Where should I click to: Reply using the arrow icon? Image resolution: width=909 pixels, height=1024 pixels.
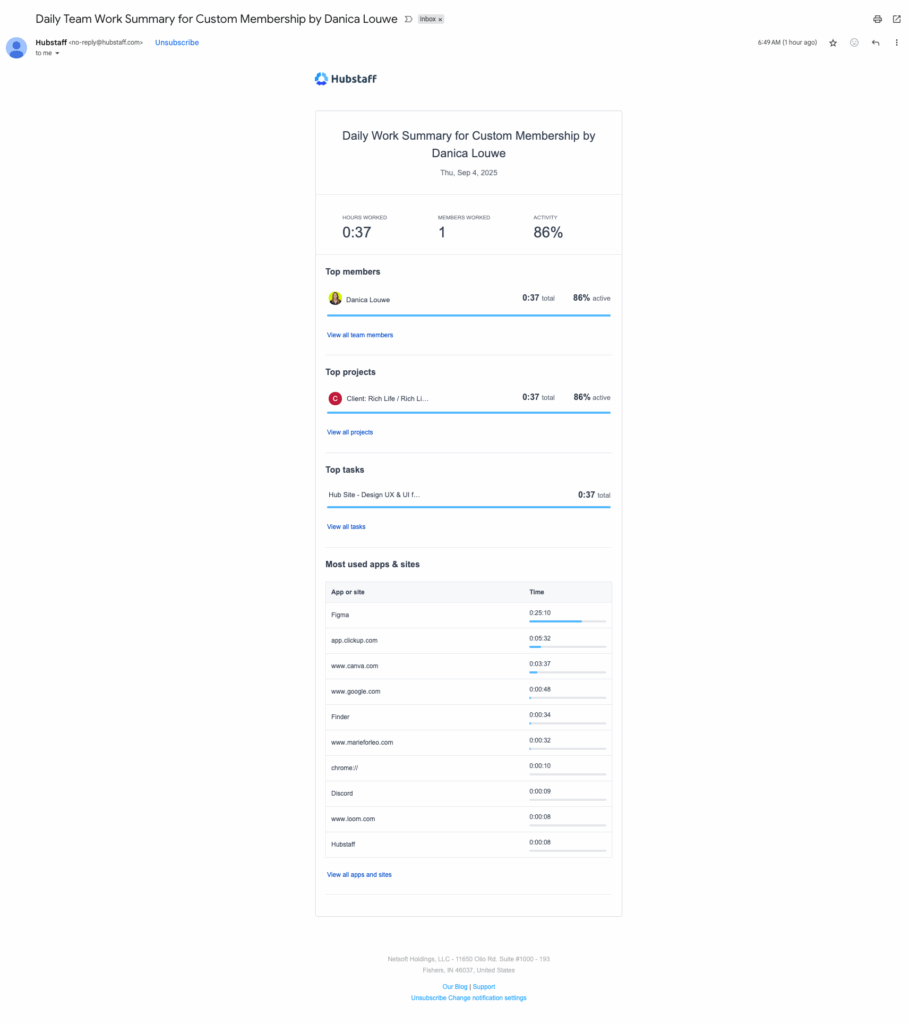pos(876,42)
